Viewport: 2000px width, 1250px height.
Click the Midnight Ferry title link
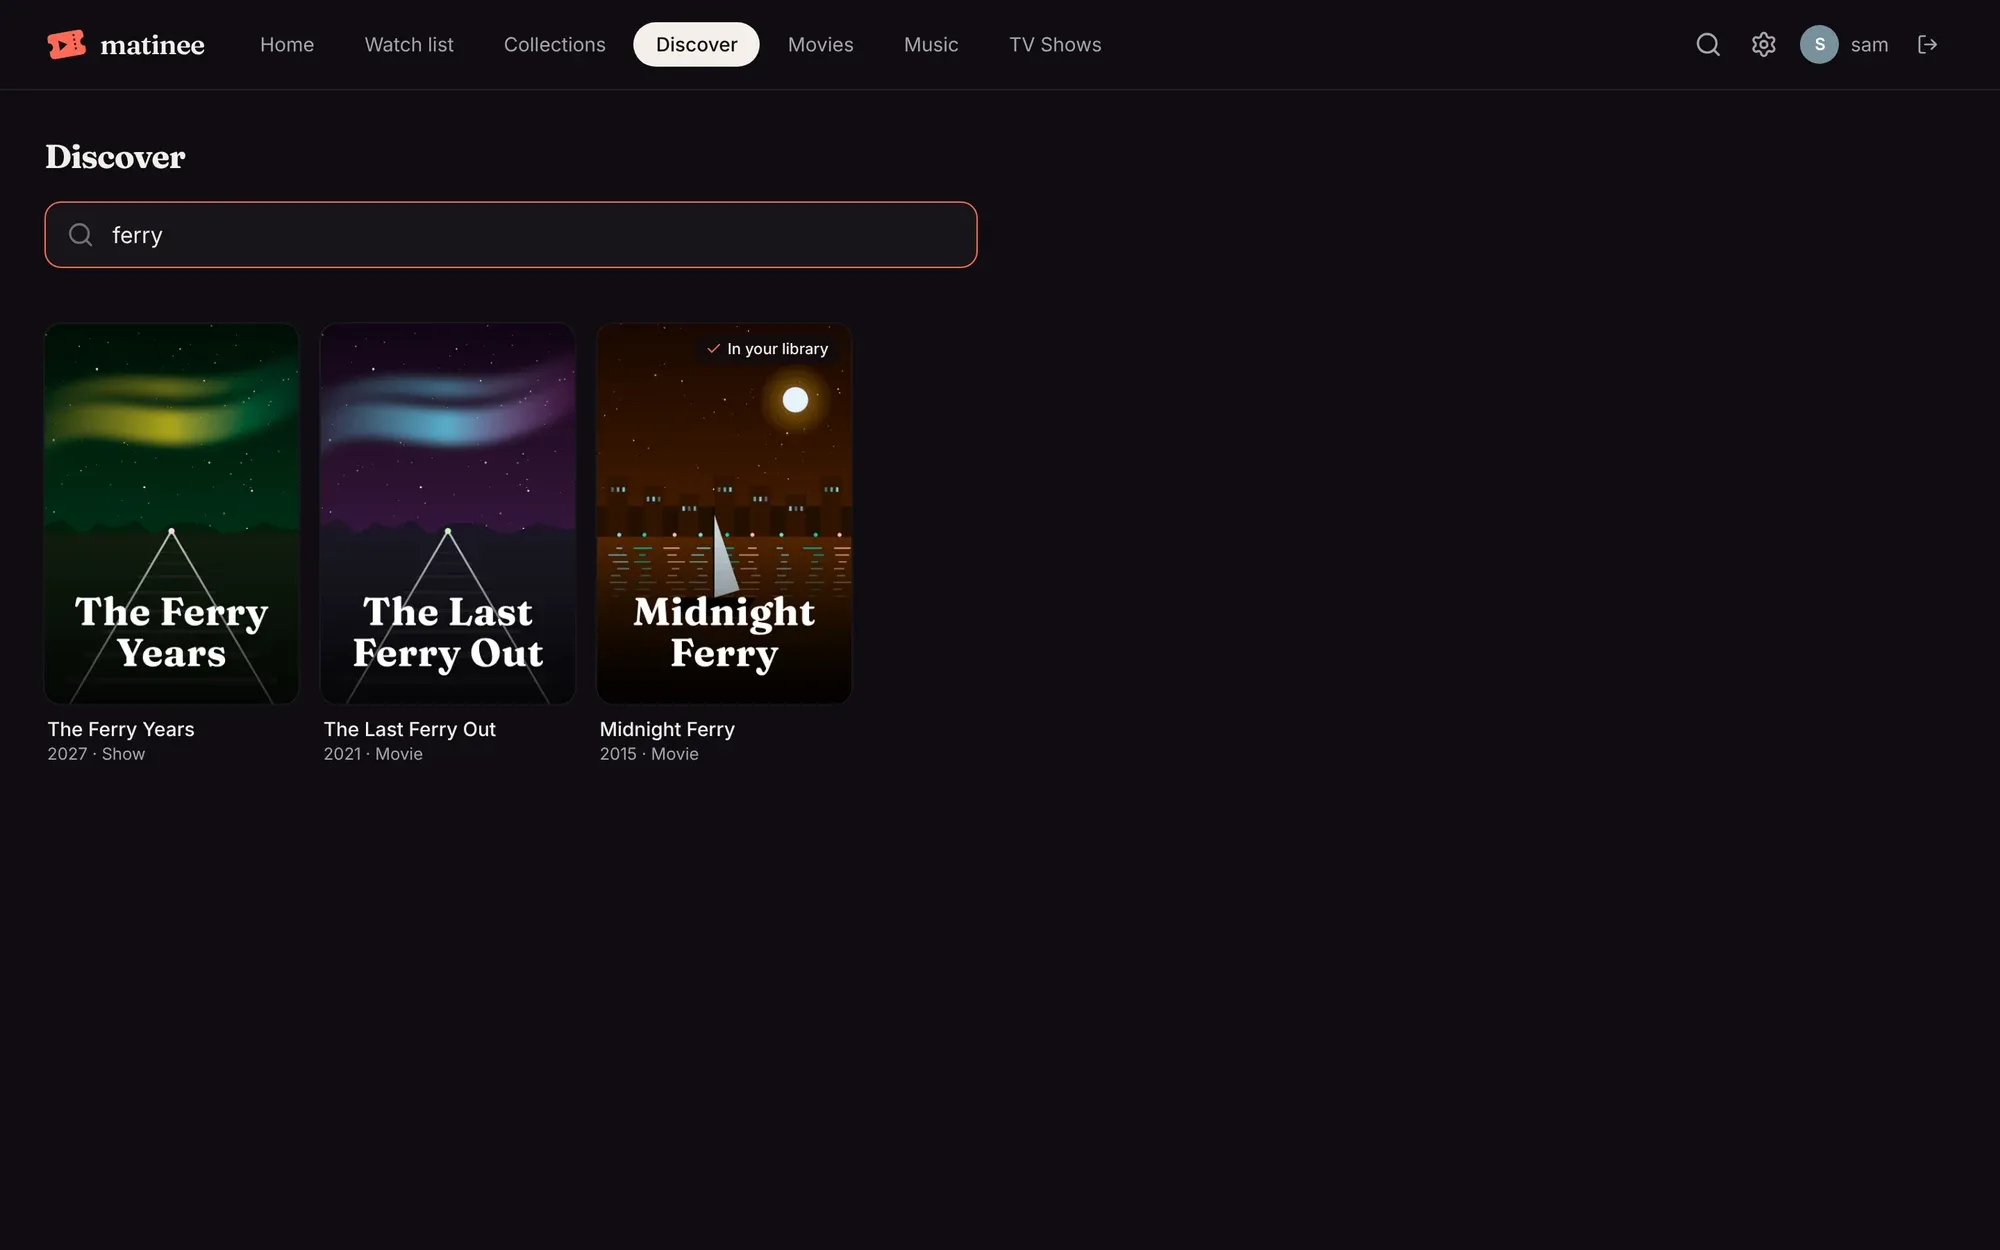[667, 729]
